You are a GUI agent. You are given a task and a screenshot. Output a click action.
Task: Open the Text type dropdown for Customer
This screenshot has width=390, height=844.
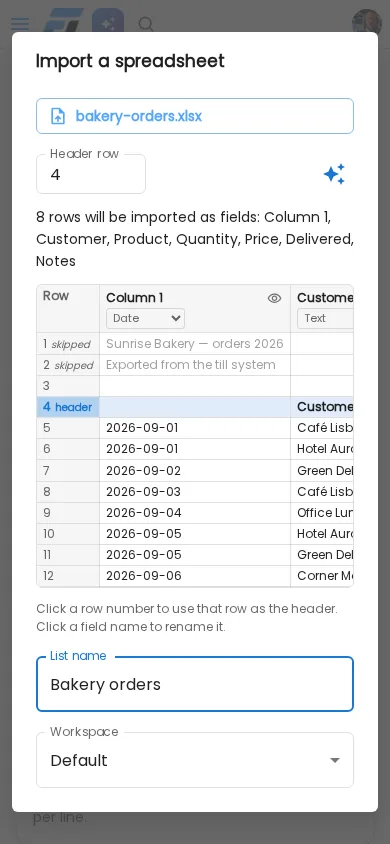tap(325, 318)
